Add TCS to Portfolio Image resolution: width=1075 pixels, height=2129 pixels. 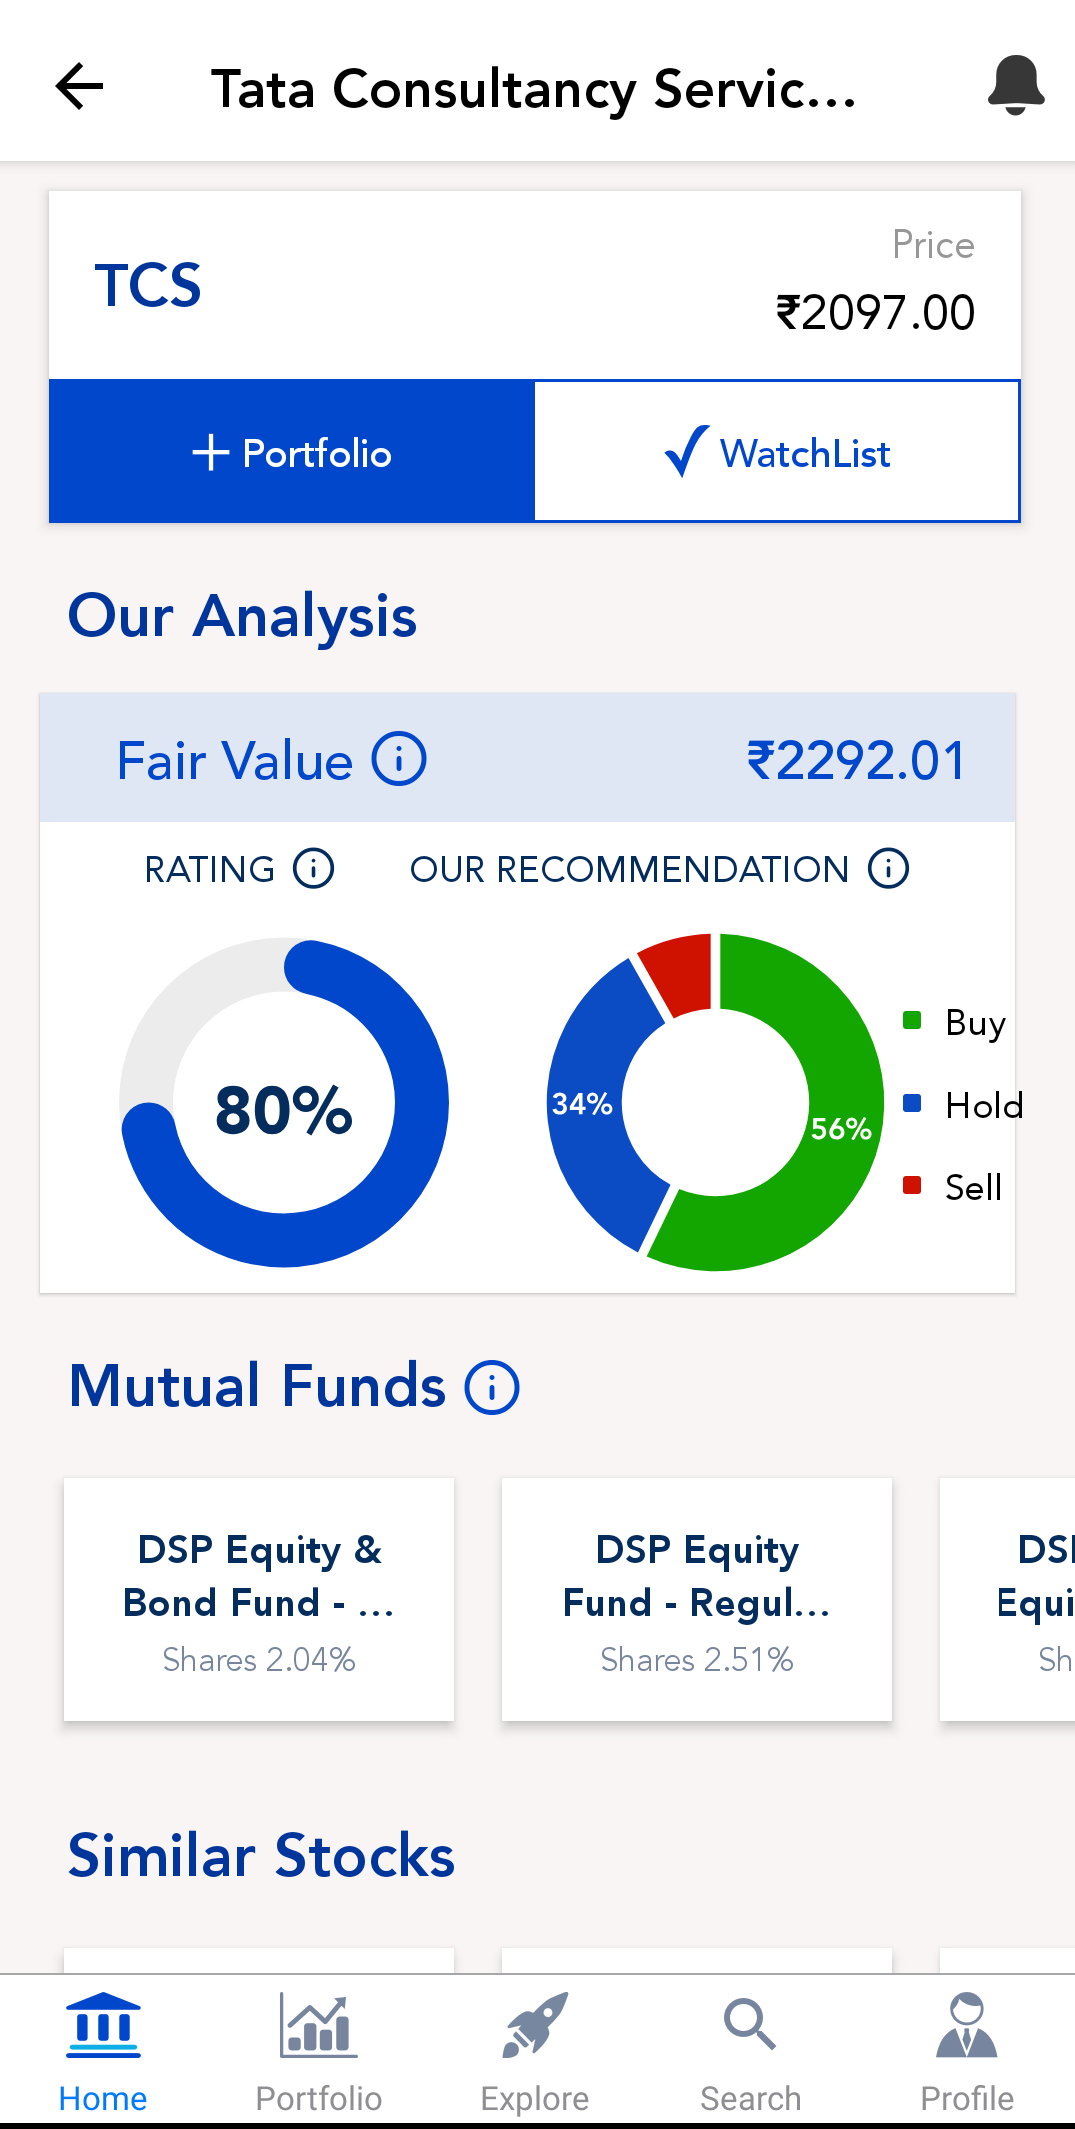(292, 452)
